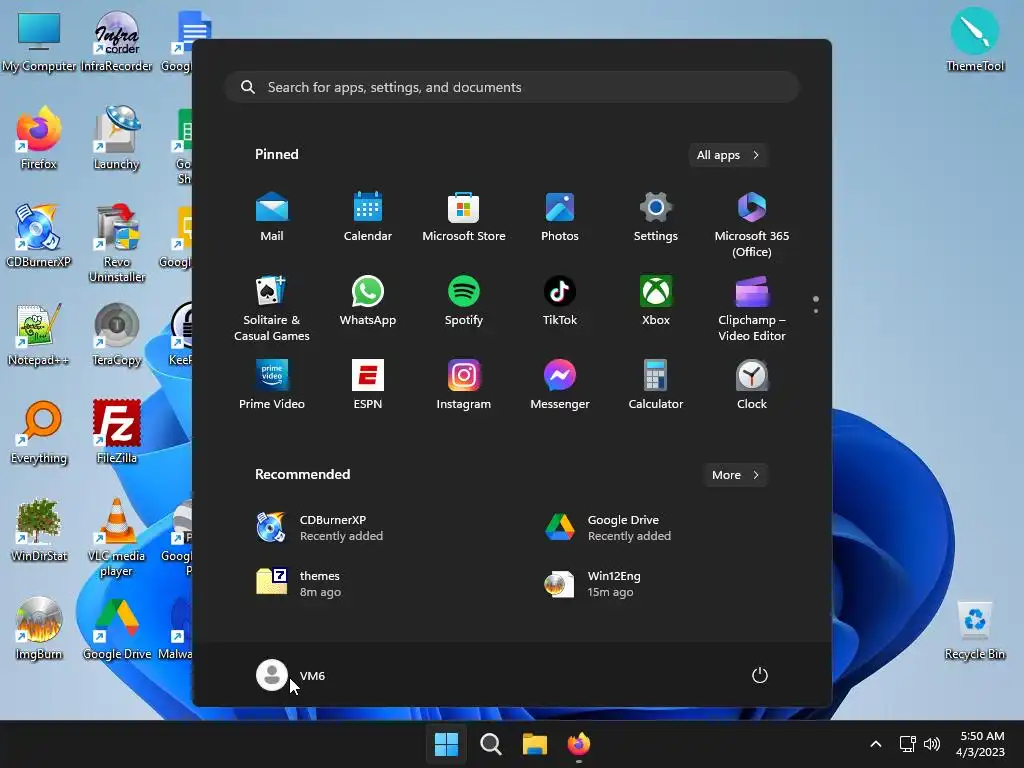
Task: Open Clipchamp Video Editor
Action: point(752,309)
